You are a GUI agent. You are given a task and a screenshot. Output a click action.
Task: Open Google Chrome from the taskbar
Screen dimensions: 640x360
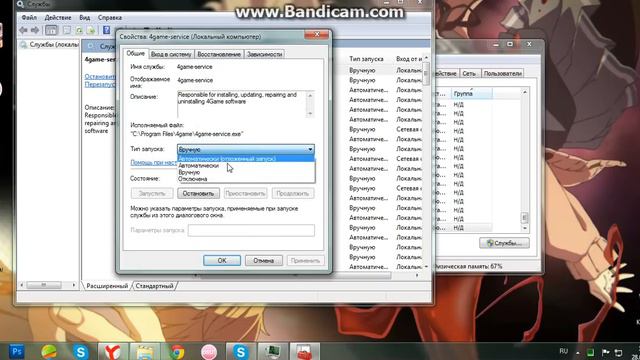(x=177, y=351)
